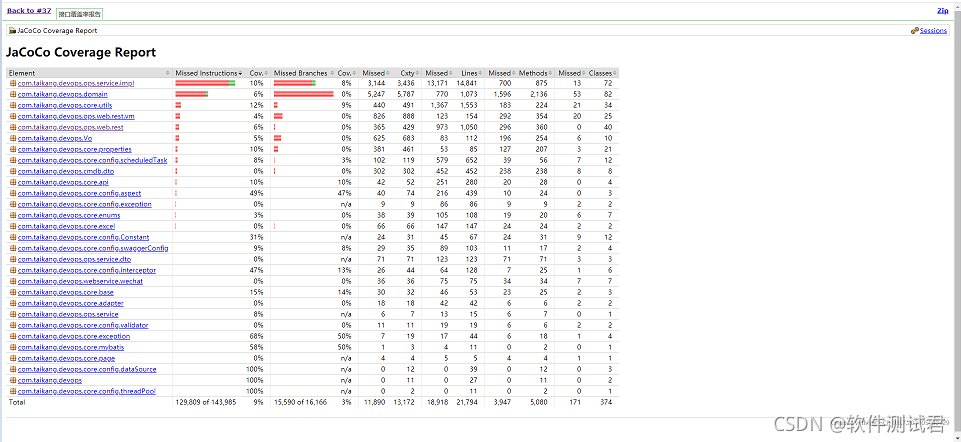The image size is (961, 442).
Task: Open com.taikang.devops.ops.service link
Action: [x=68, y=314]
